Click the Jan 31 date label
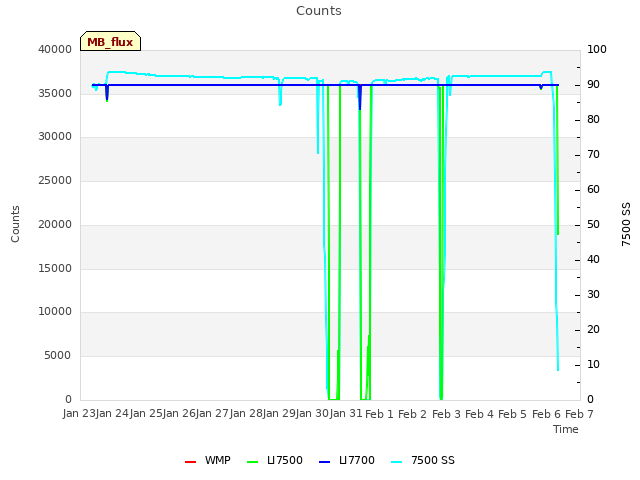This screenshot has width=640, height=480. click(346, 414)
